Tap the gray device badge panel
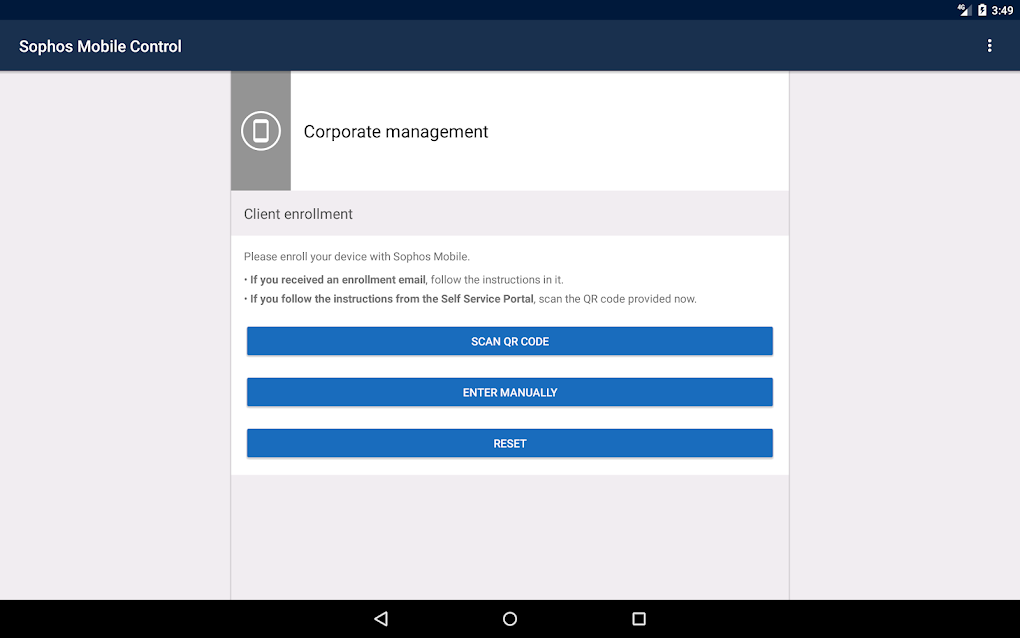The width and height of the screenshot is (1020, 638). click(x=260, y=170)
